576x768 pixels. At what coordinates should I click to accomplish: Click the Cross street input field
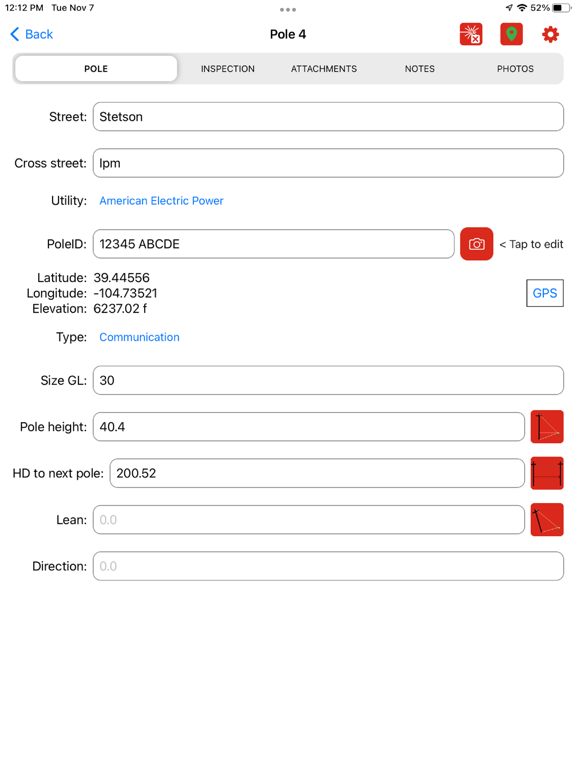(x=328, y=163)
